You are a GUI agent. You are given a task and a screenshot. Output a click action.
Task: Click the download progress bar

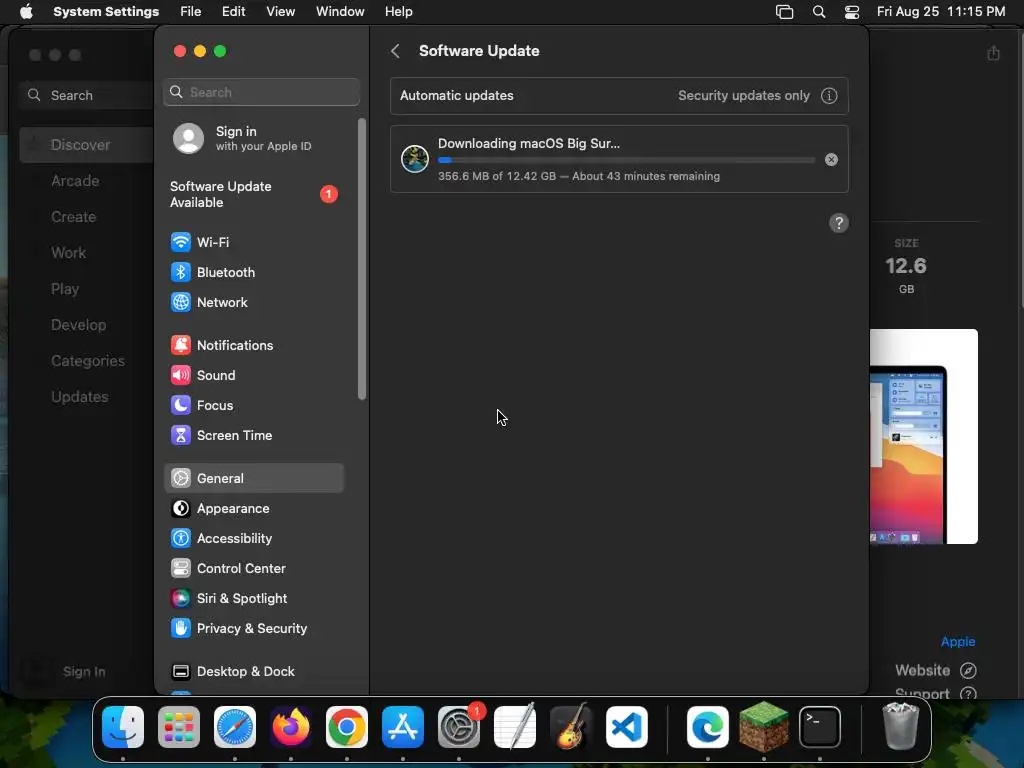pos(626,160)
